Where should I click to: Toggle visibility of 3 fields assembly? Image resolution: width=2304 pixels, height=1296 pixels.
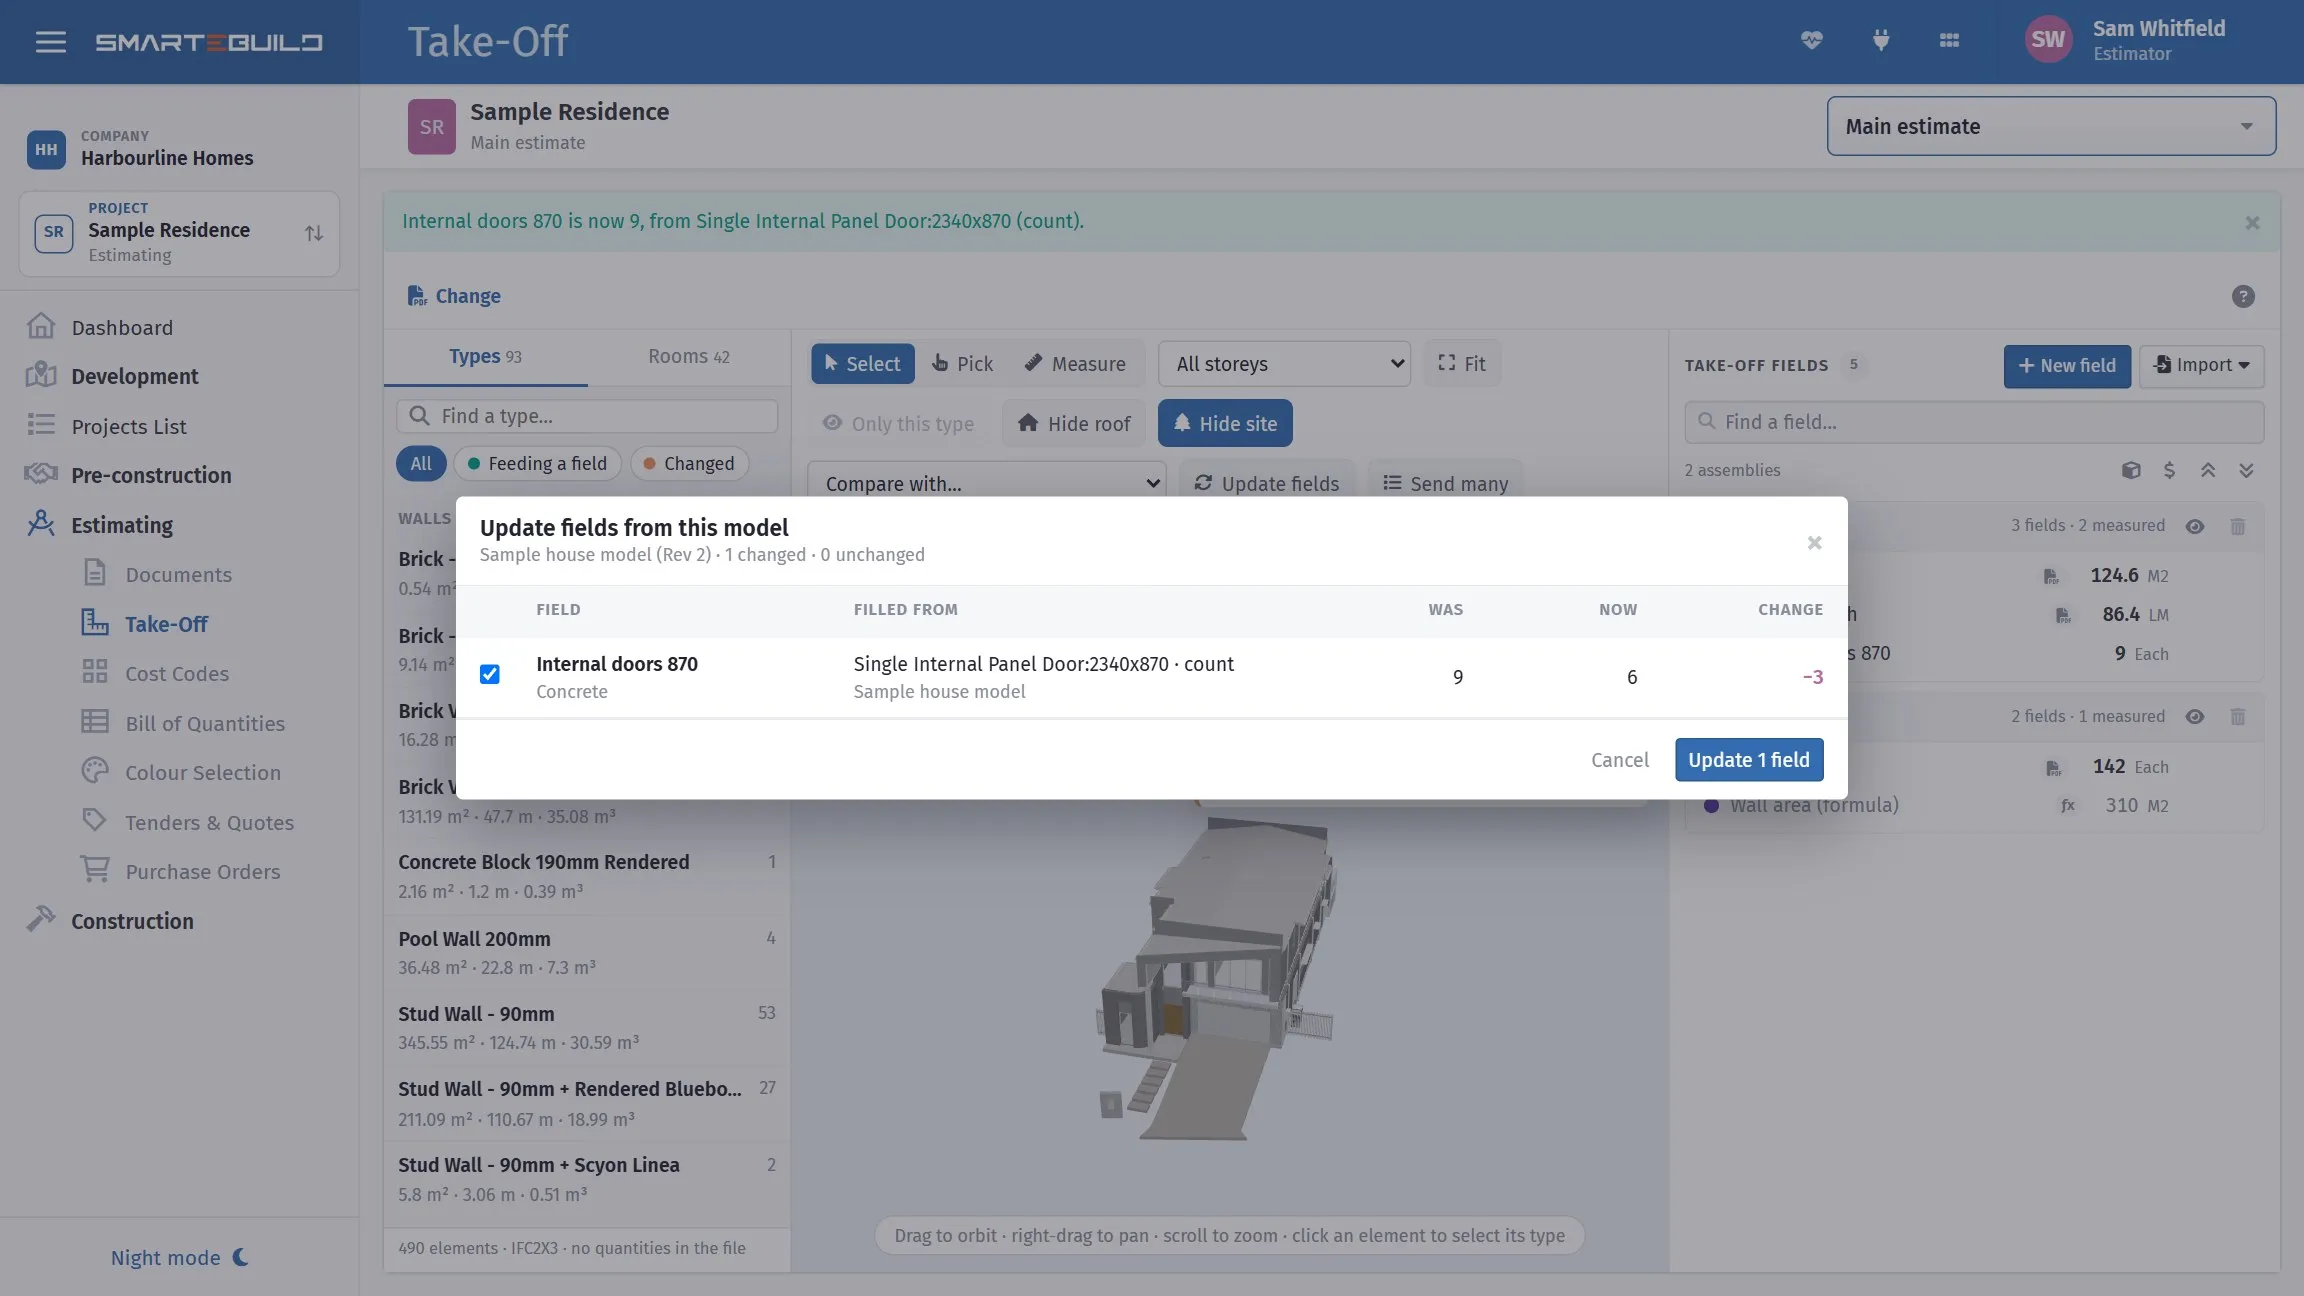pos(2195,526)
